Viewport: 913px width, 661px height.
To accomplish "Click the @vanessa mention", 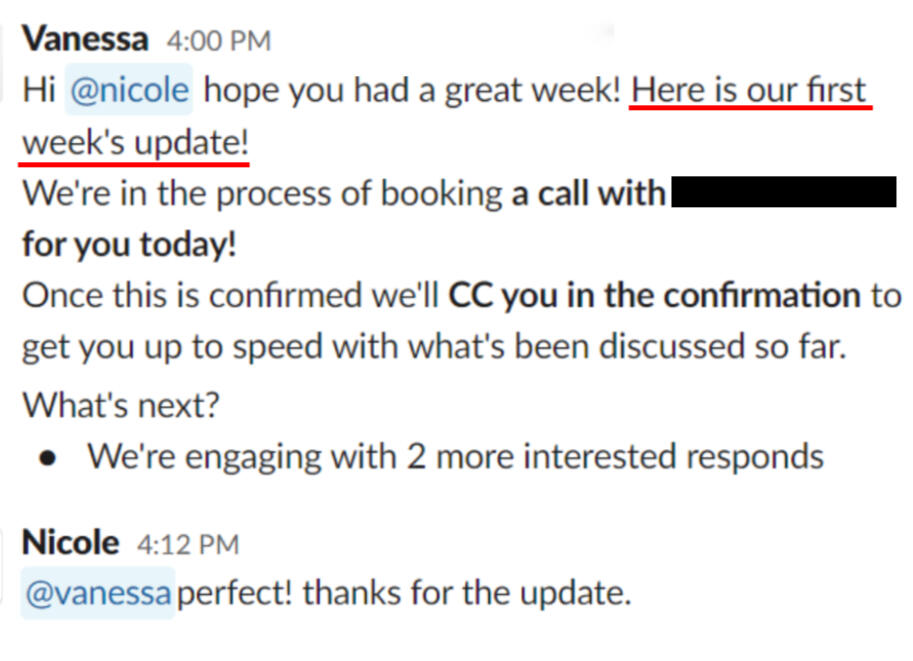I will coord(99,593).
